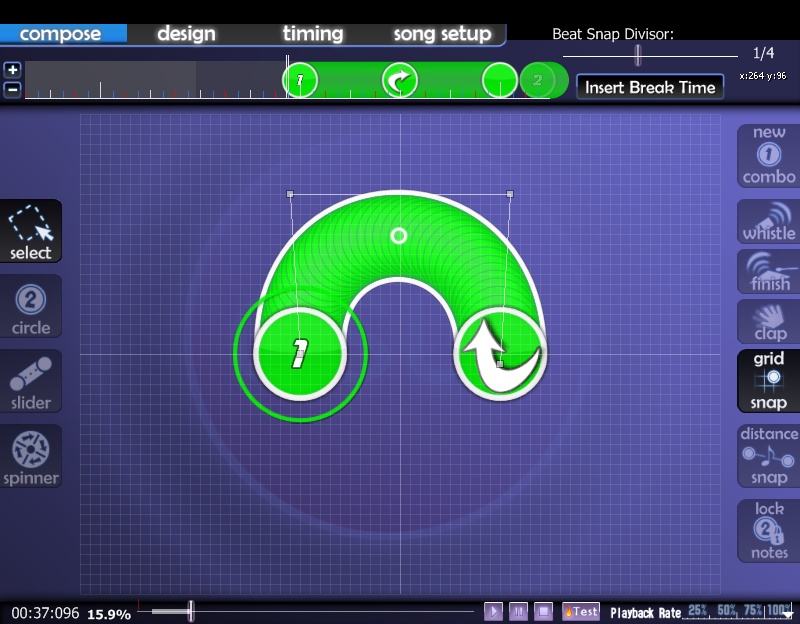Click timeline reverse arrow marker
800x624 pixels.
click(x=399, y=80)
